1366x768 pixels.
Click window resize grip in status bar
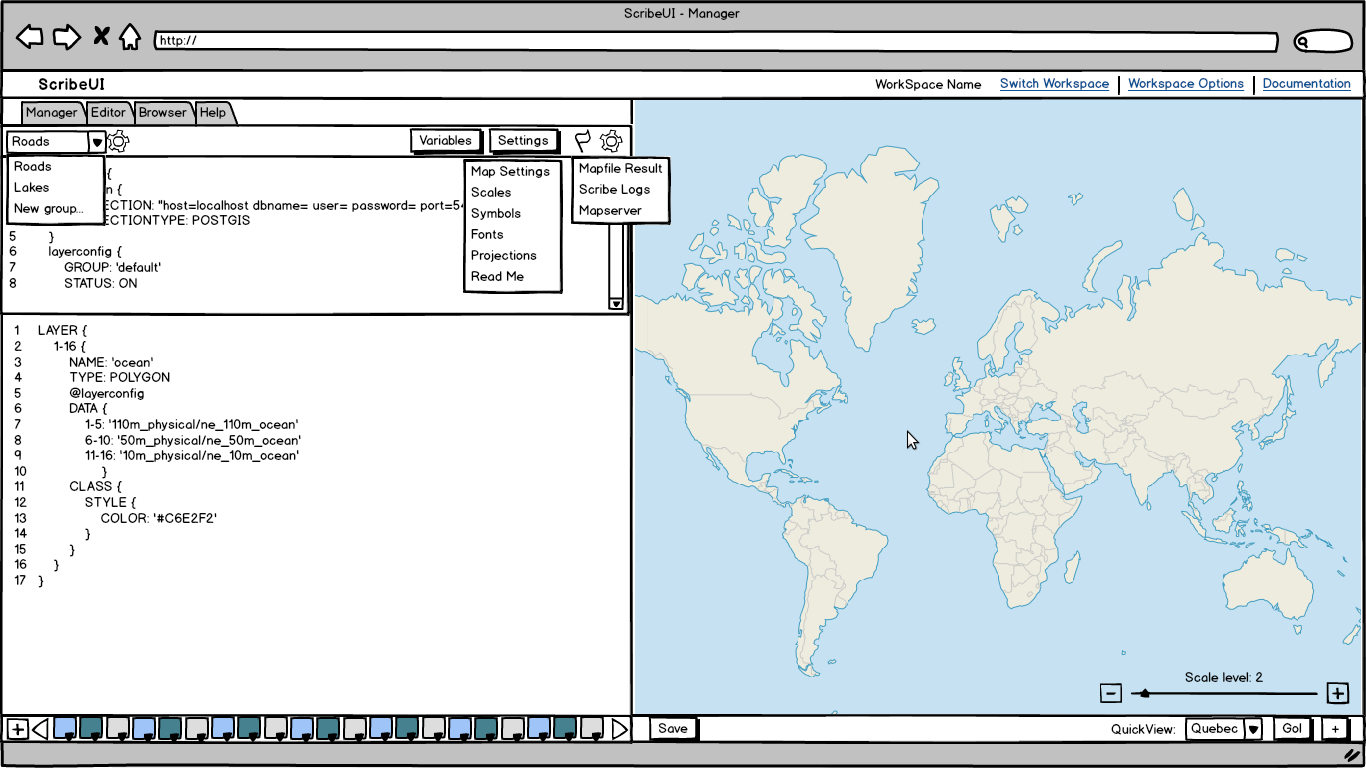[x=1352, y=755]
